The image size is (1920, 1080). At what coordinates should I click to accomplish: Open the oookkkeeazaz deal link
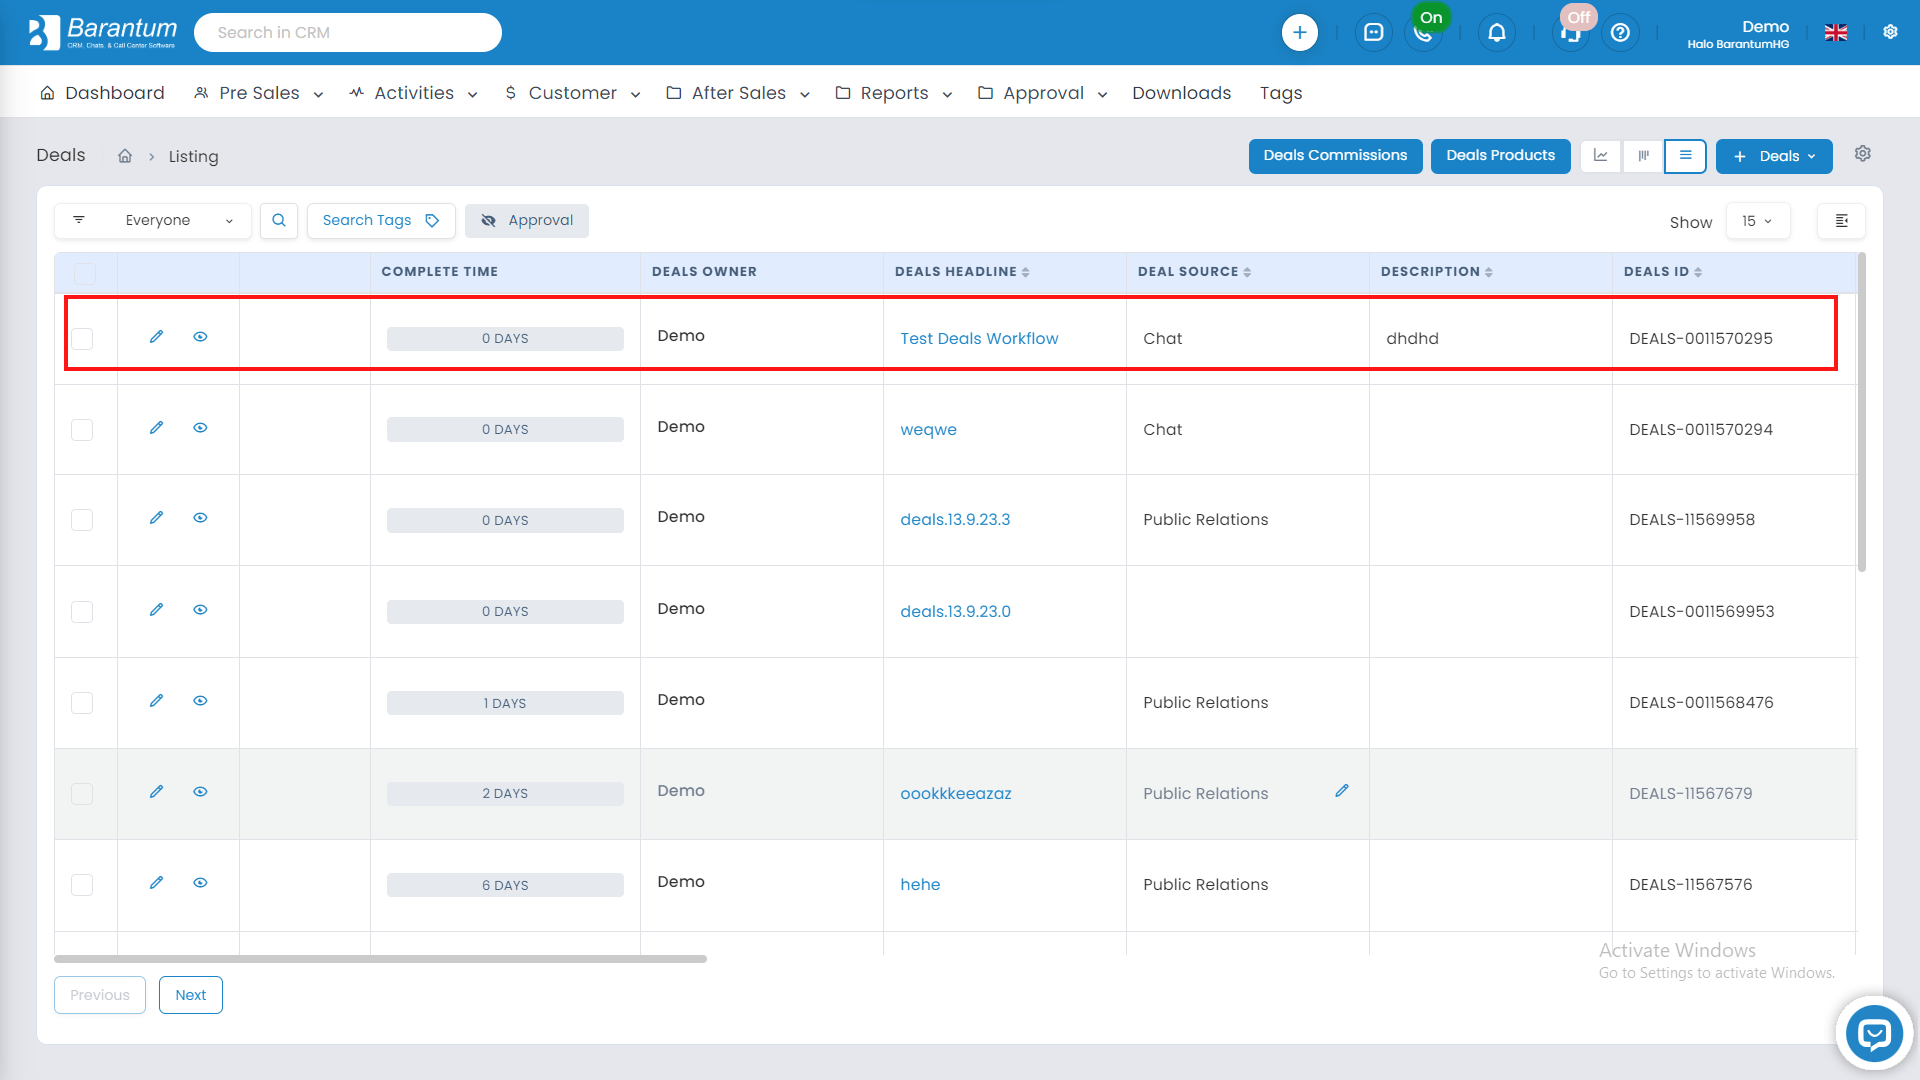(955, 794)
